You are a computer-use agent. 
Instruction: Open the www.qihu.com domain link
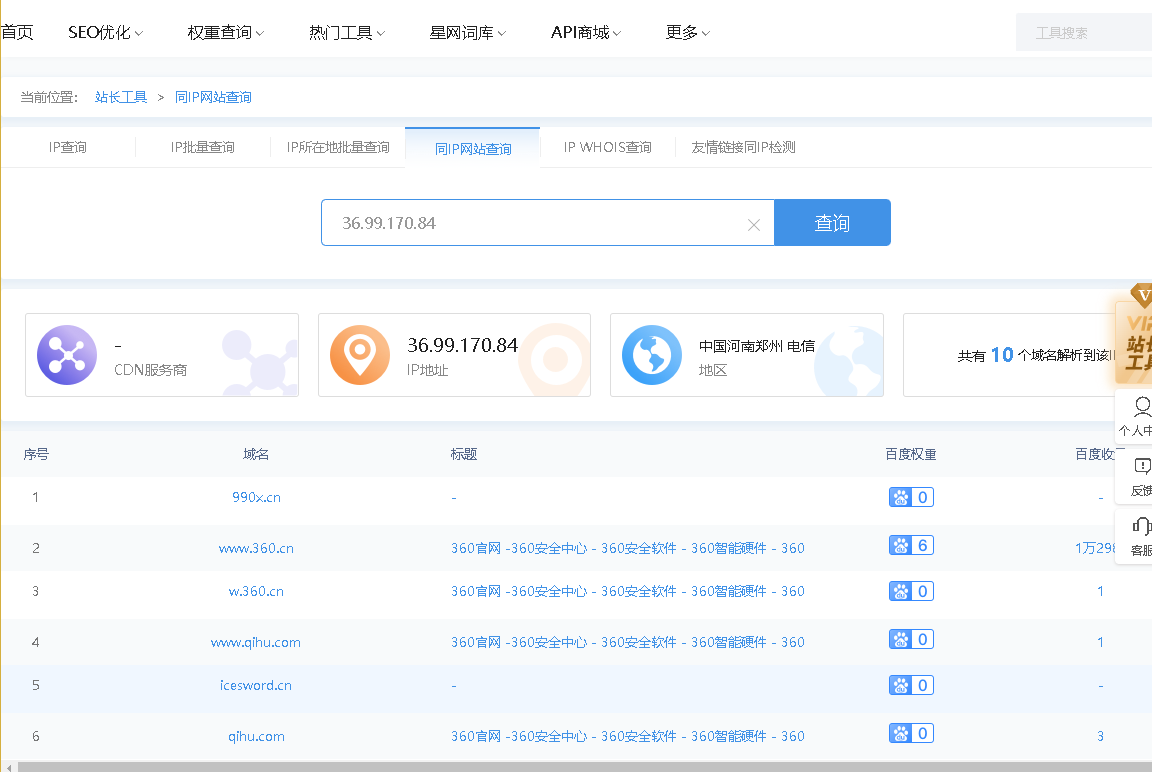(256, 642)
